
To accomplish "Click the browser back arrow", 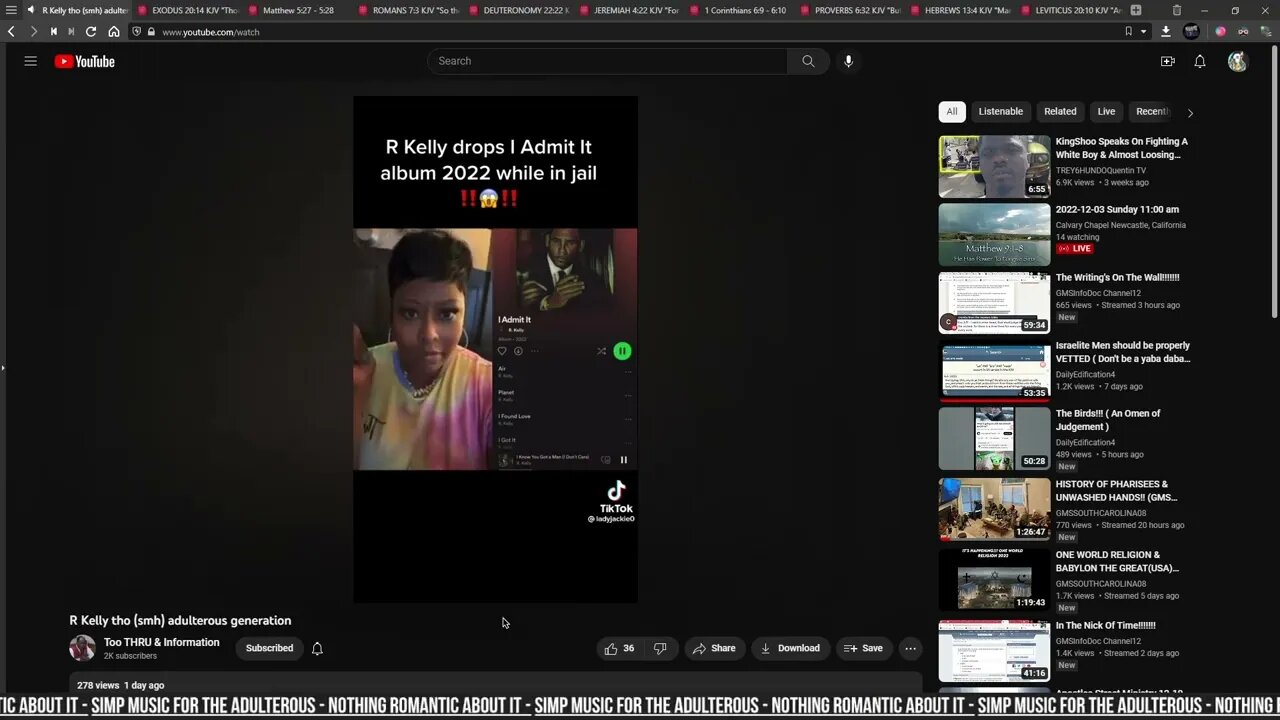I will click(11, 32).
